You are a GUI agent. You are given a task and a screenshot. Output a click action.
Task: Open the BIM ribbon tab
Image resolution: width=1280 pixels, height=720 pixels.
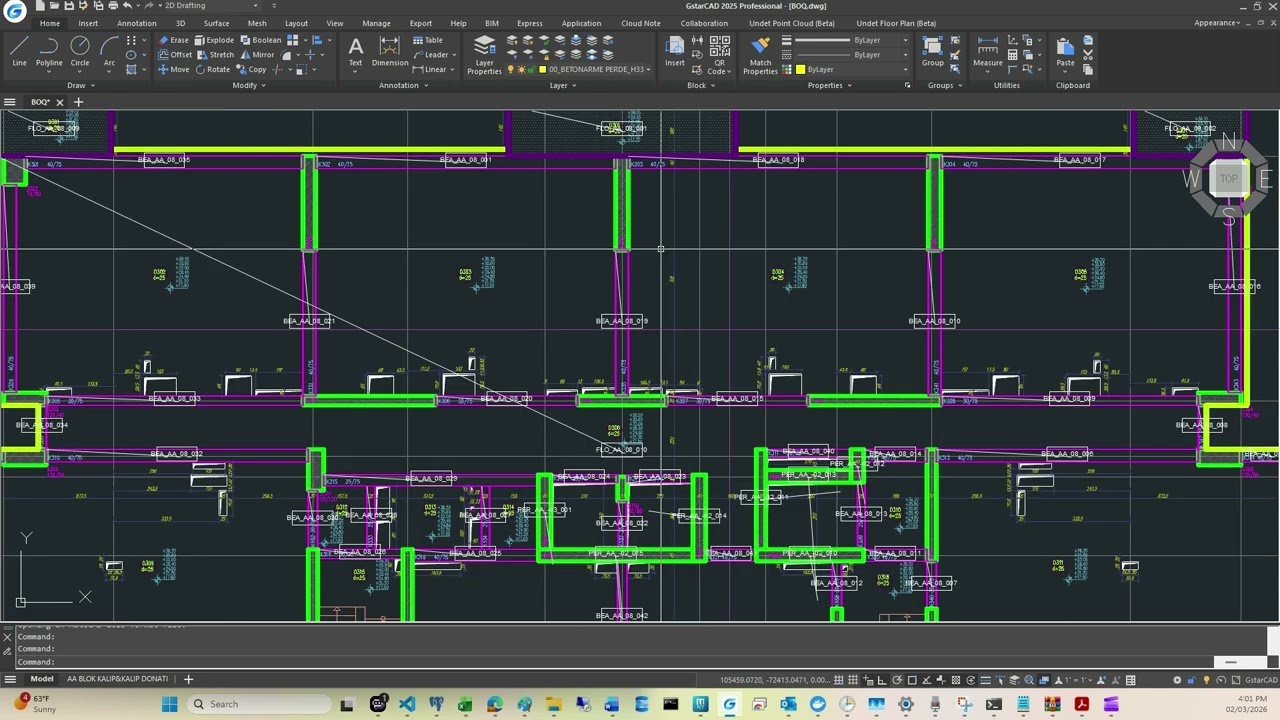492,23
